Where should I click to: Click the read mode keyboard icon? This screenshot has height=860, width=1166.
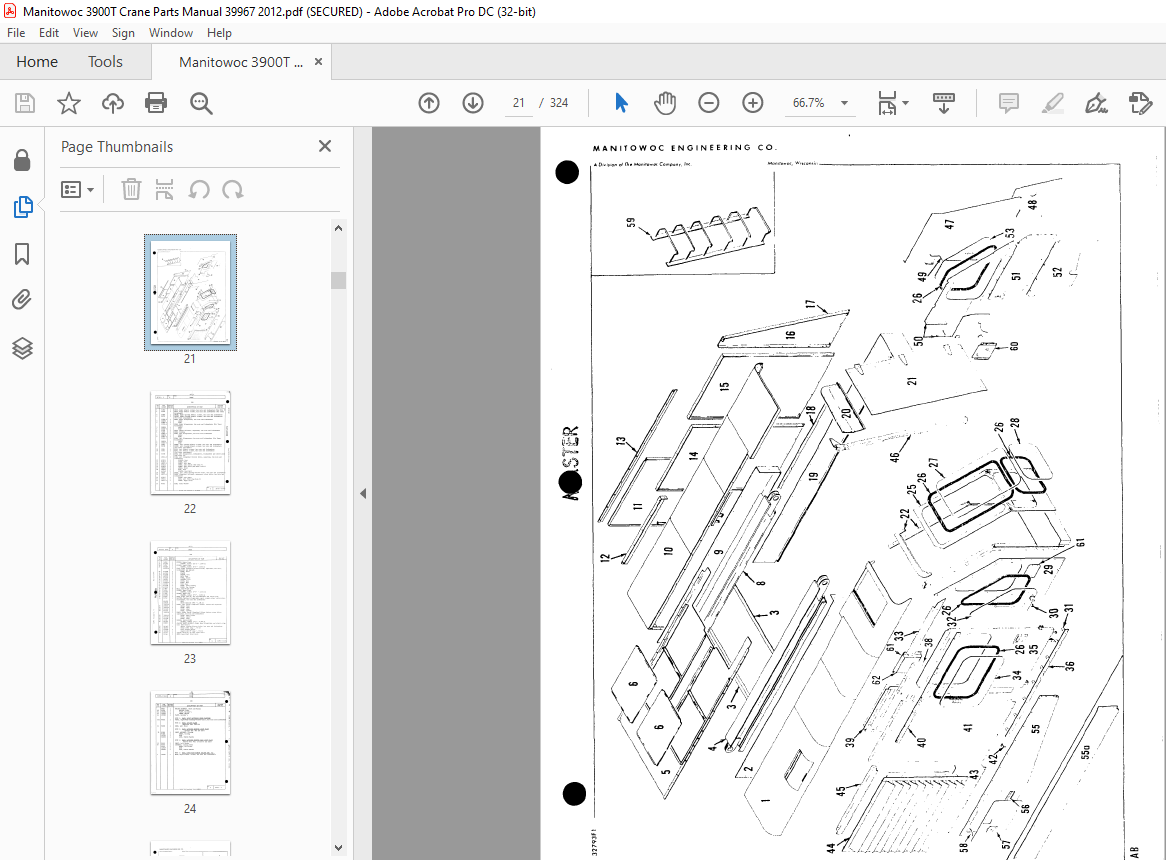pyautogui.click(x=944, y=103)
